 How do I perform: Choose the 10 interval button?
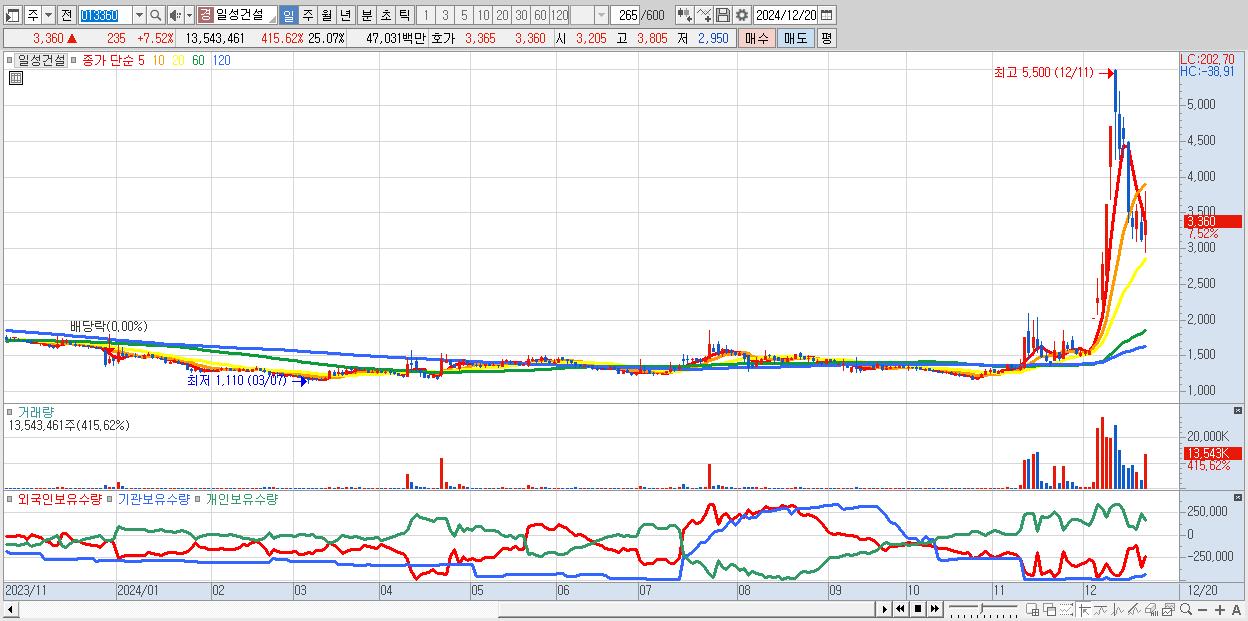pyautogui.click(x=483, y=15)
